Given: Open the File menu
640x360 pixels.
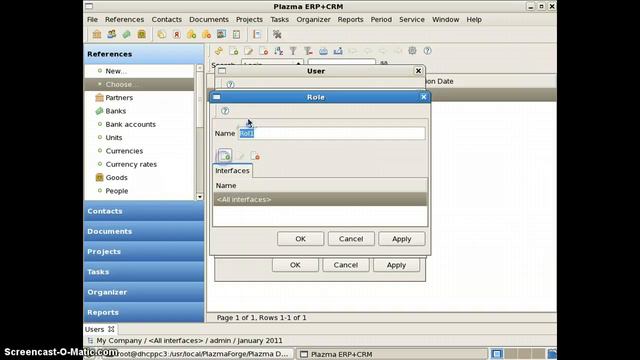Looking at the screenshot, I should click(92, 20).
